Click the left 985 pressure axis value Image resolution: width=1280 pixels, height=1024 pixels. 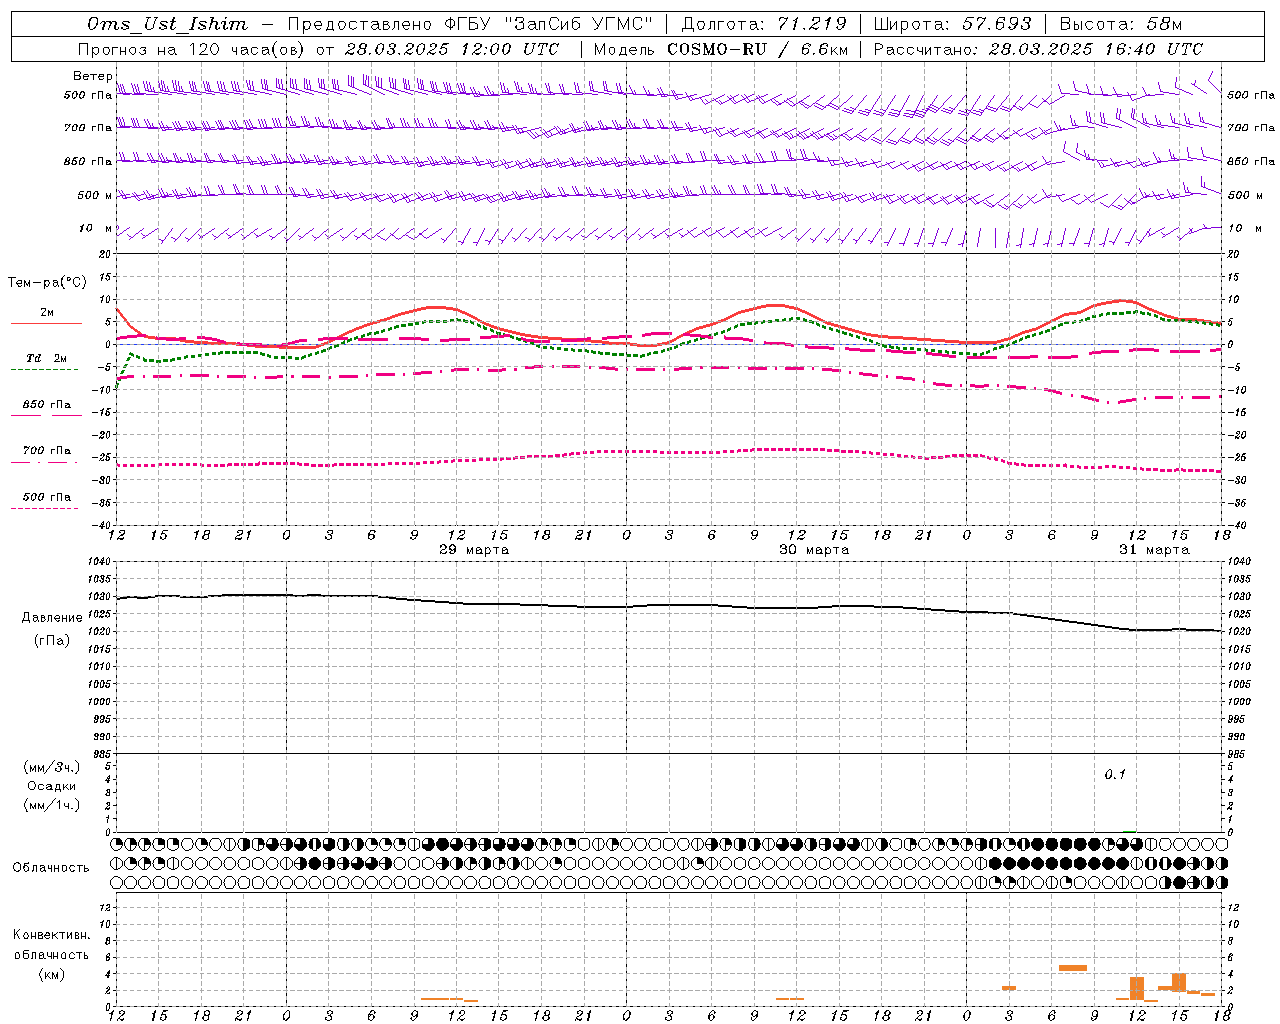(x=101, y=754)
